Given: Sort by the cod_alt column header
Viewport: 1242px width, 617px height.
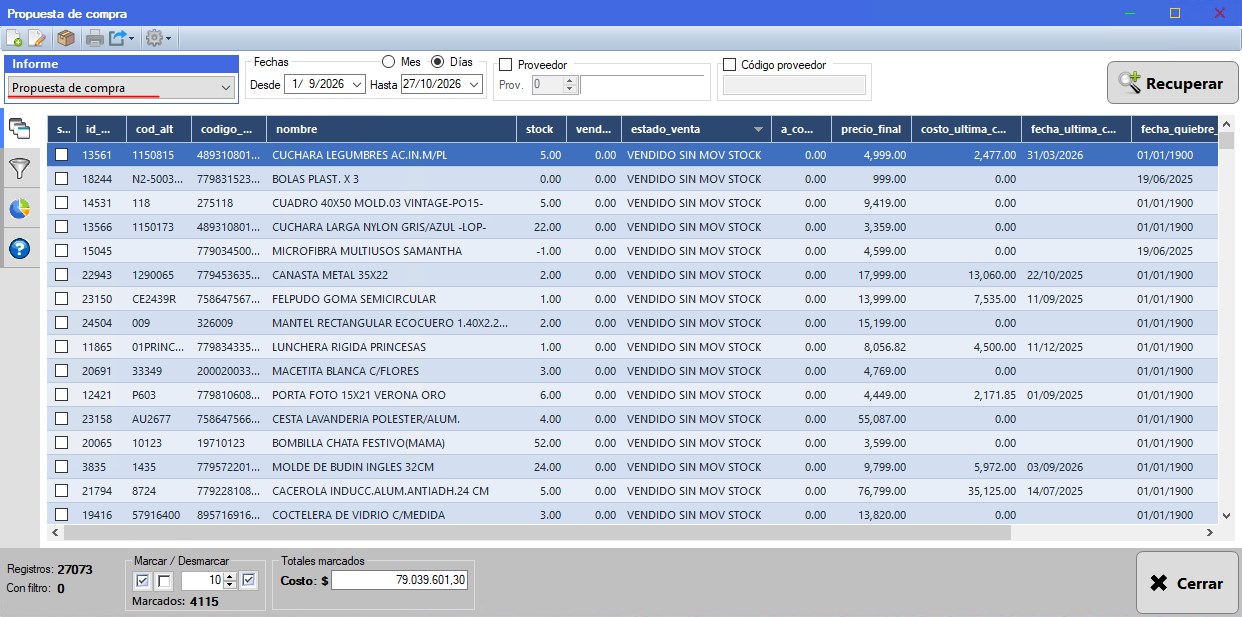Looking at the screenshot, I should (x=159, y=129).
